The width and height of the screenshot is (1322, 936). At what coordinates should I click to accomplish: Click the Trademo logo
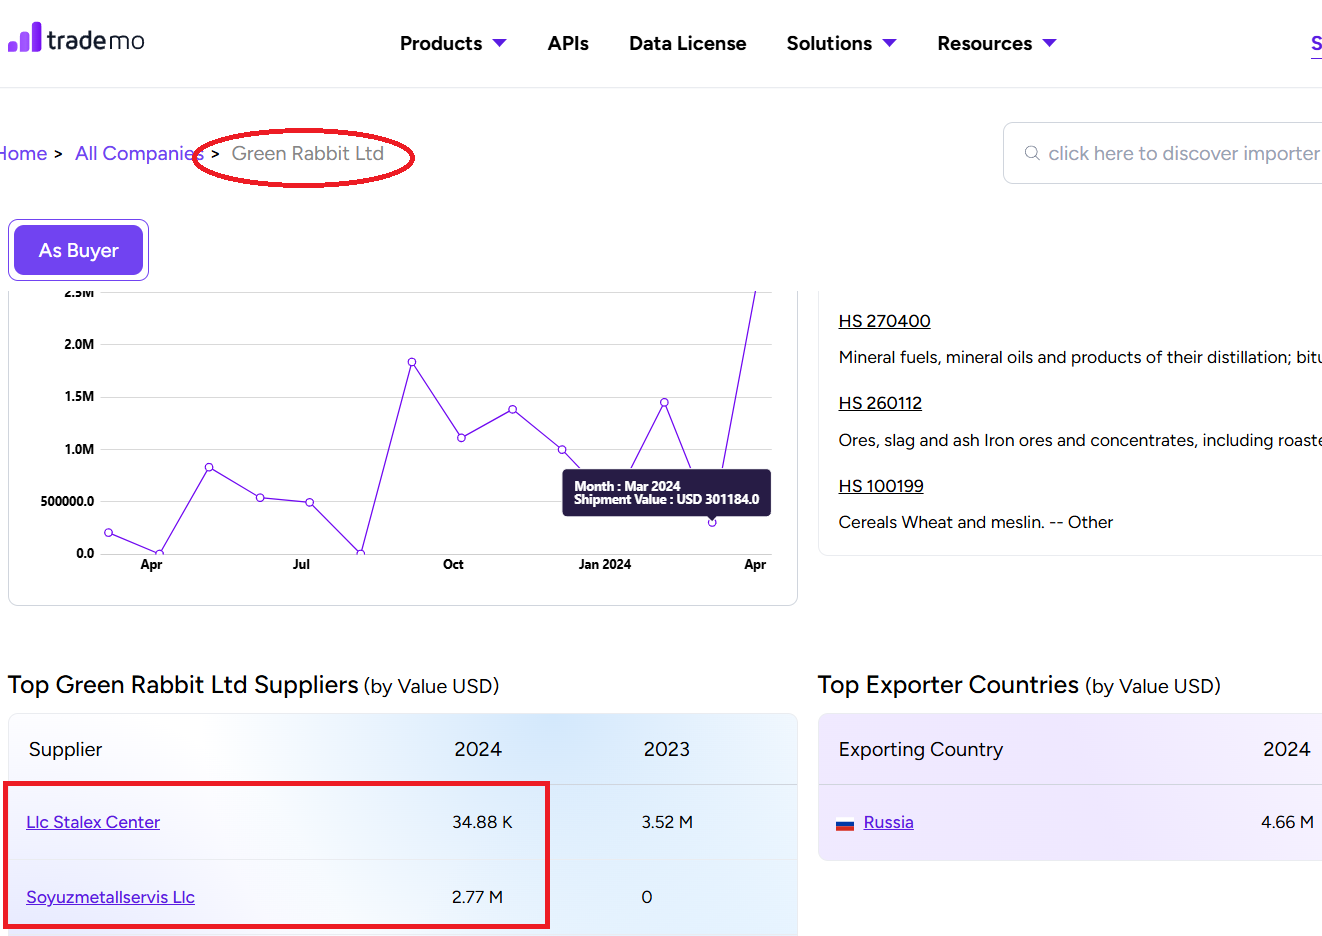tap(76, 39)
